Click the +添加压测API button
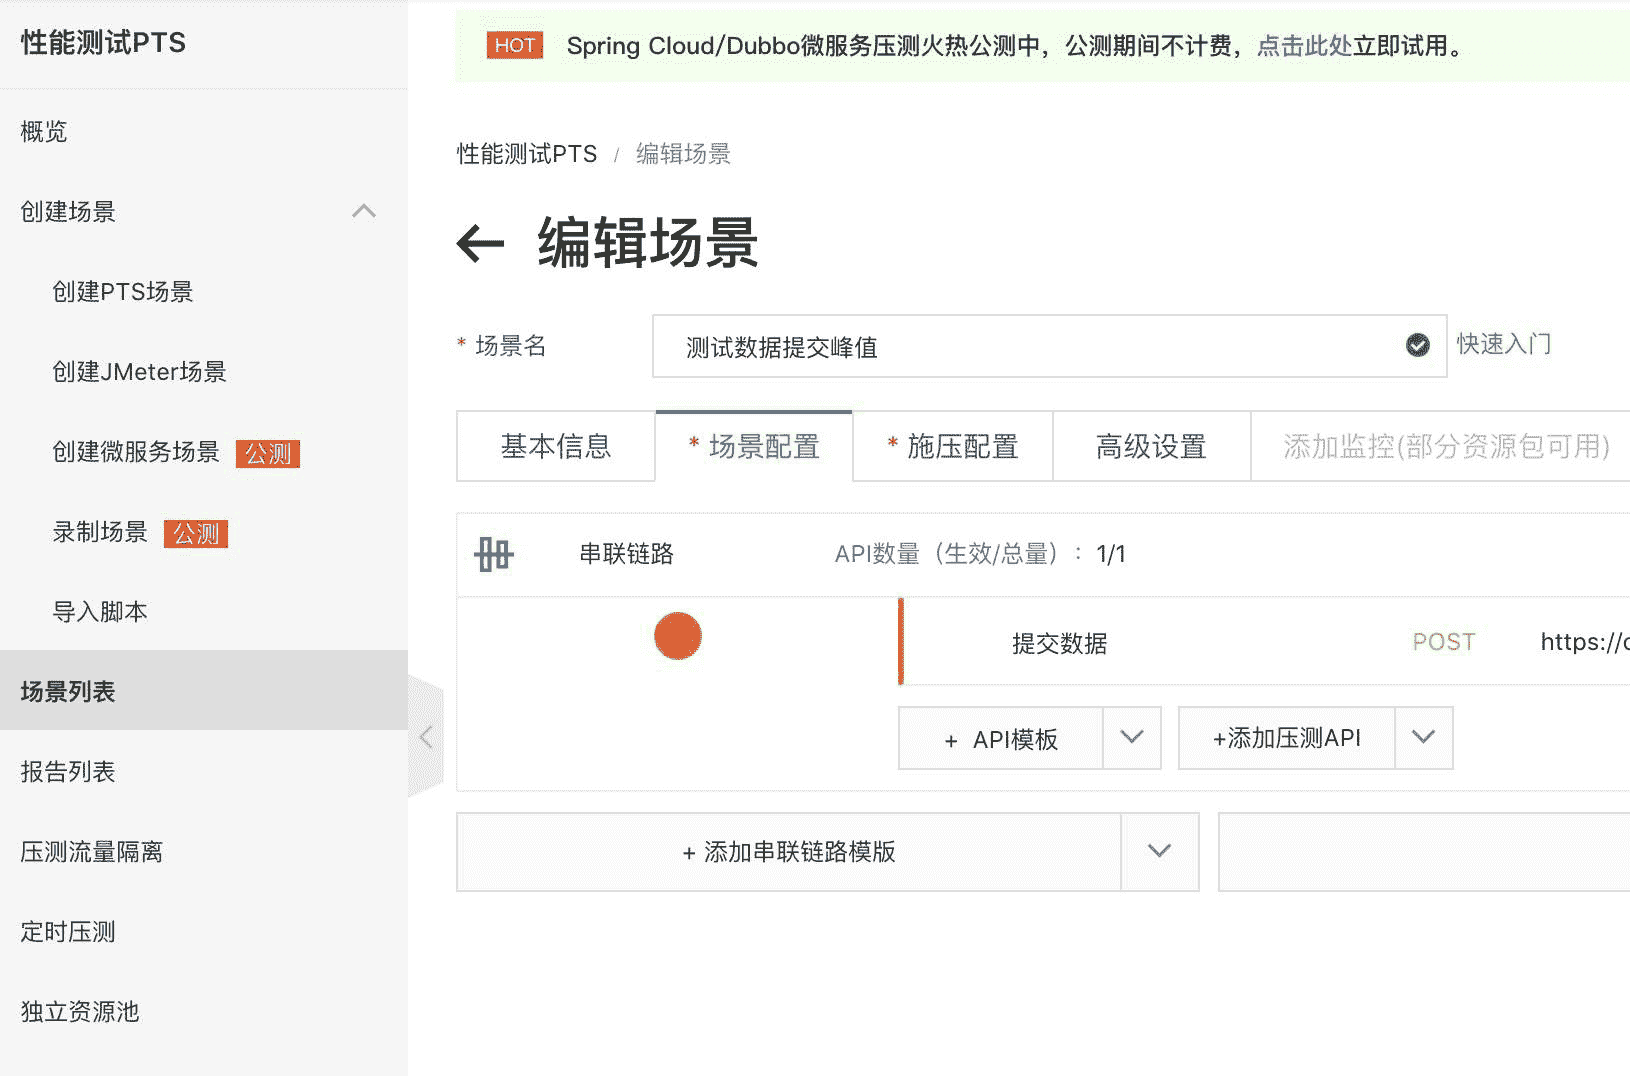 [1287, 738]
